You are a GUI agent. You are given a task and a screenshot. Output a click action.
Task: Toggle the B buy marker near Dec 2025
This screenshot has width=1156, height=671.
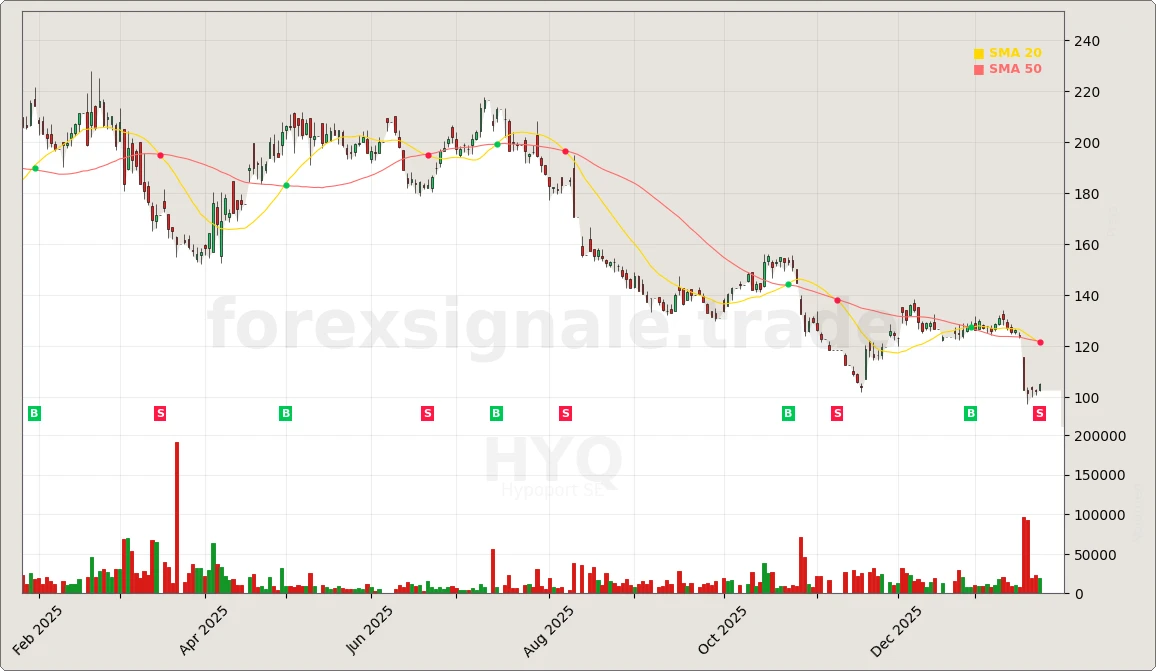pos(970,412)
